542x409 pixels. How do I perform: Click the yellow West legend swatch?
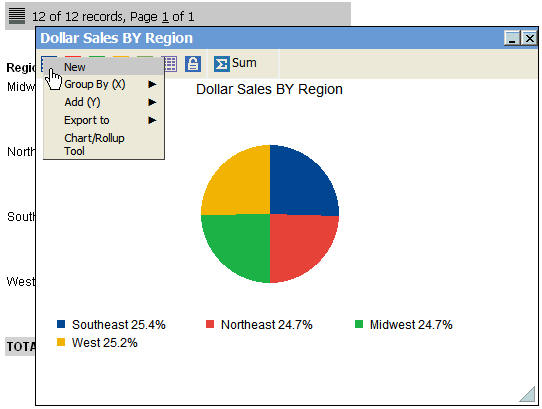(x=61, y=342)
